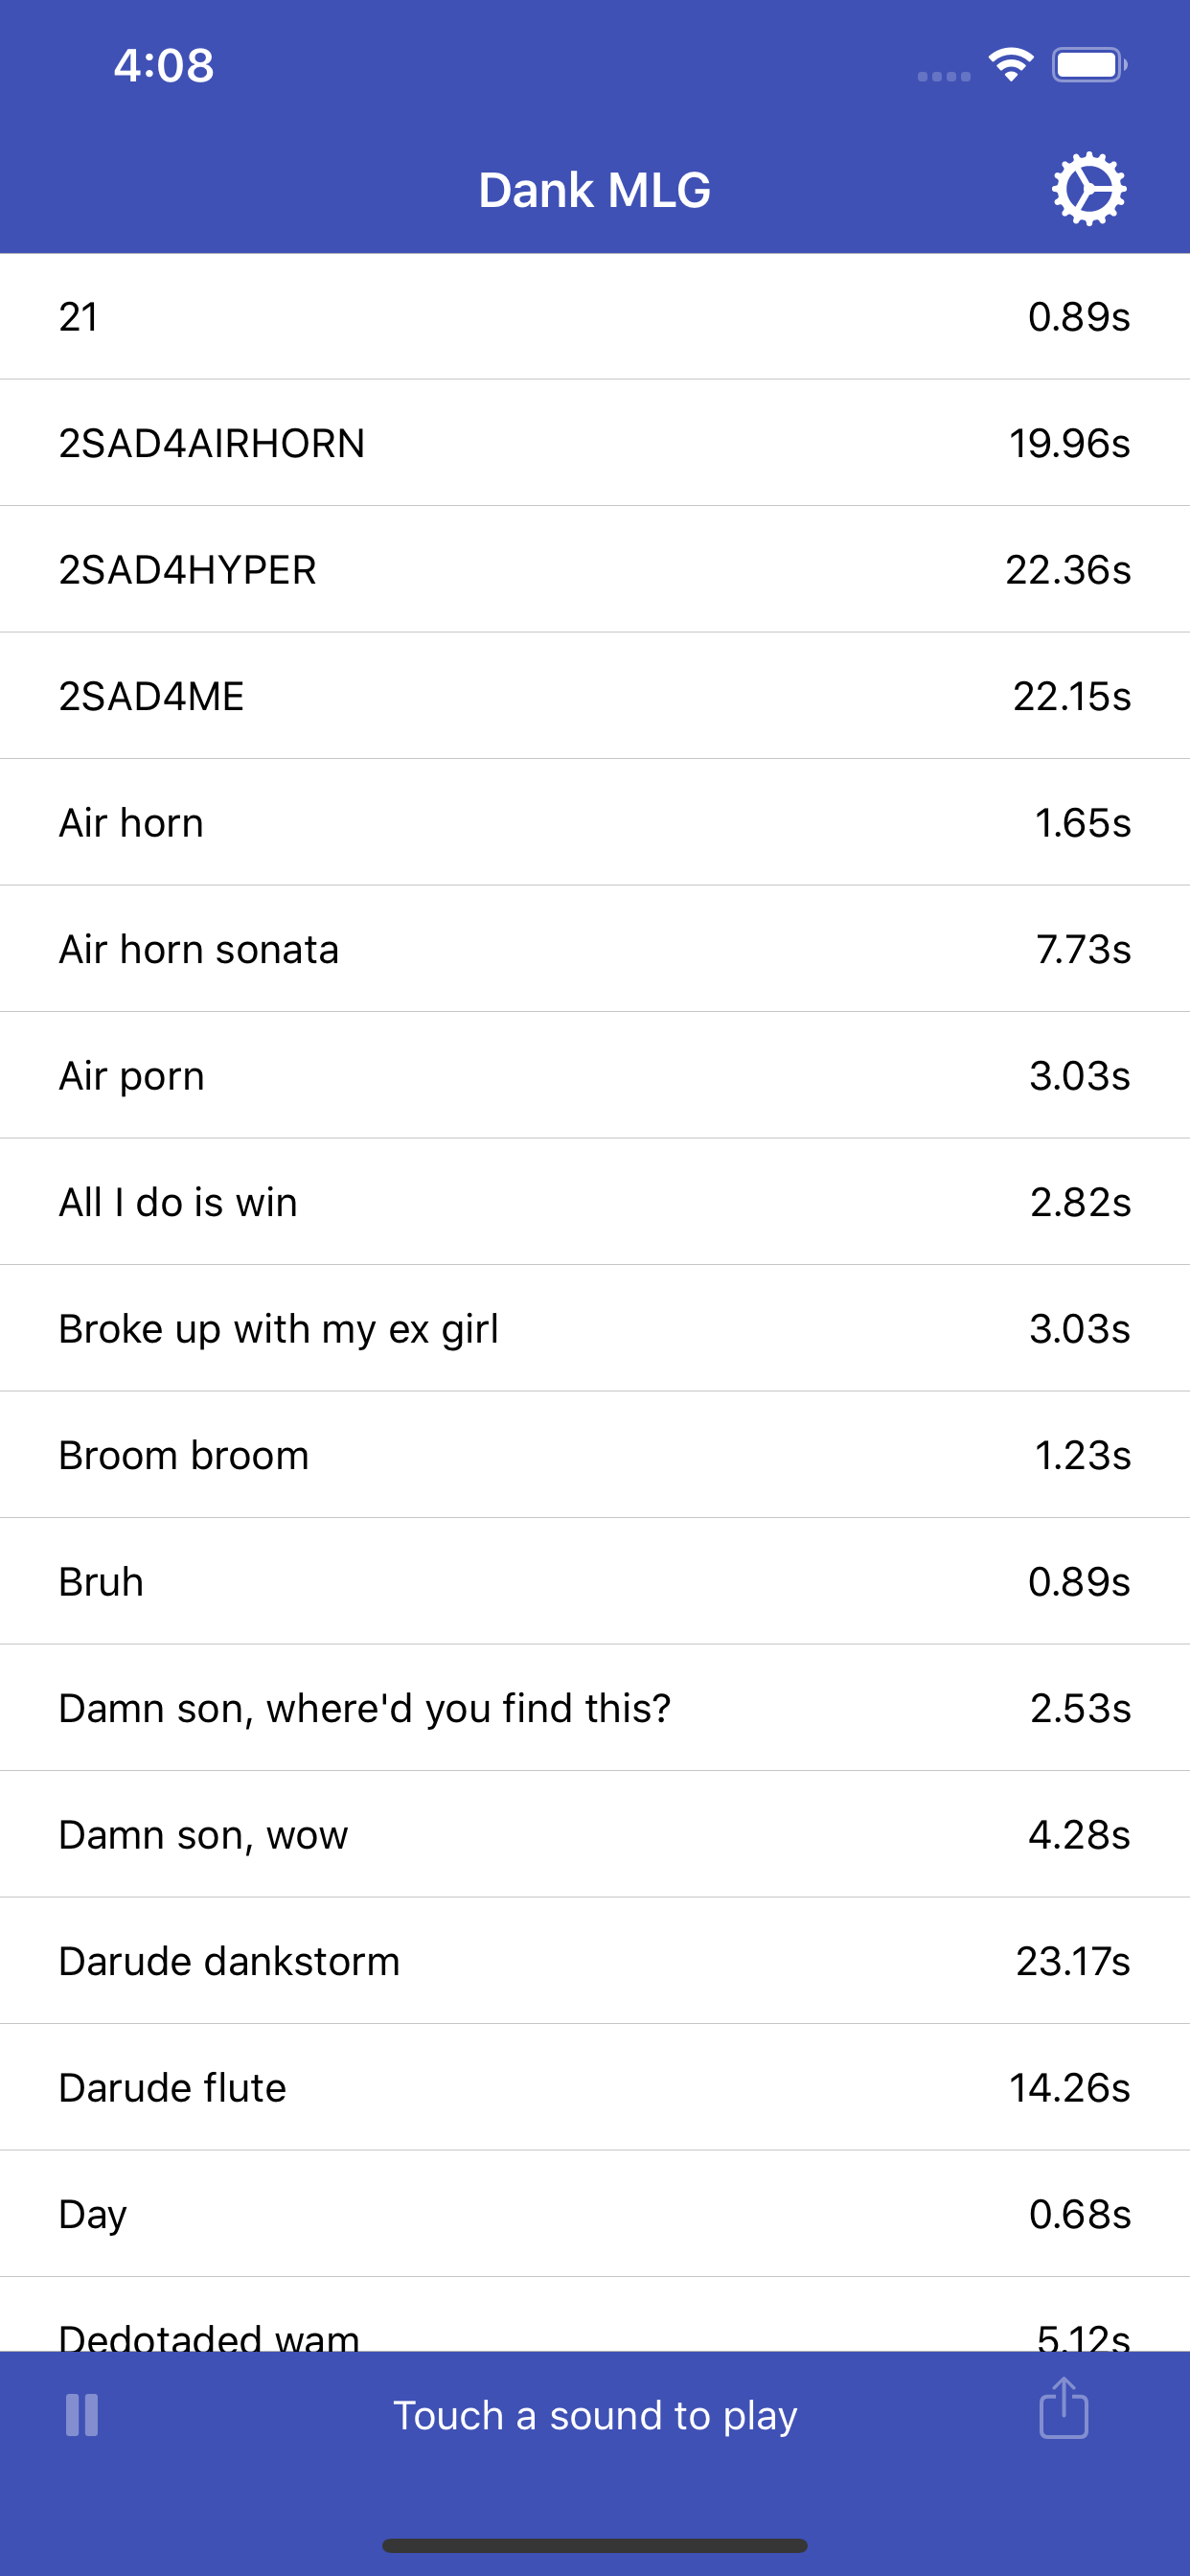Play the Broom broom sound
Image resolution: width=1190 pixels, height=2576 pixels.
point(594,1455)
